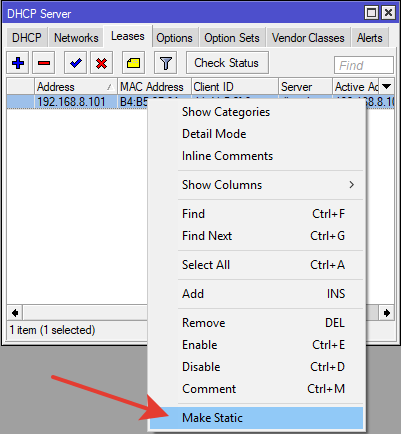Click the blue plus Add icon
Screen dimensions: 401x434
pos(18,63)
